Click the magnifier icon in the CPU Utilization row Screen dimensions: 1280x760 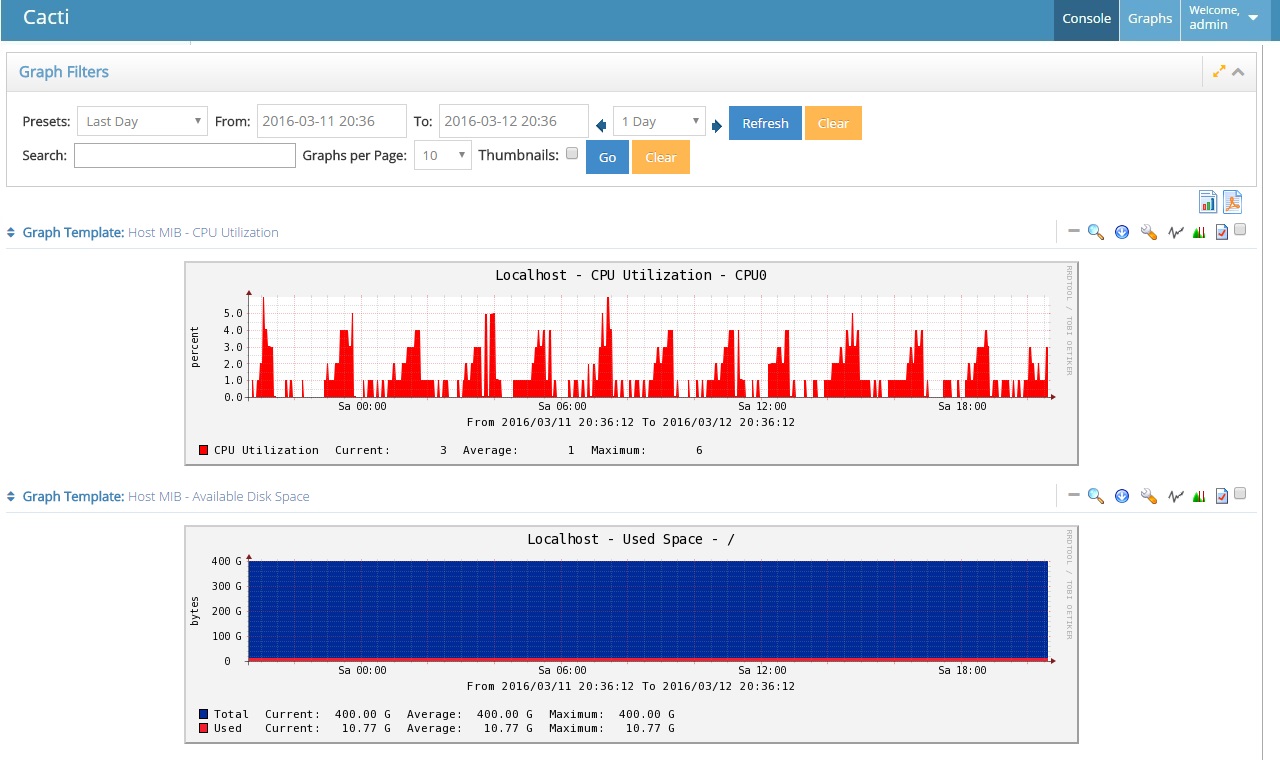click(1096, 232)
